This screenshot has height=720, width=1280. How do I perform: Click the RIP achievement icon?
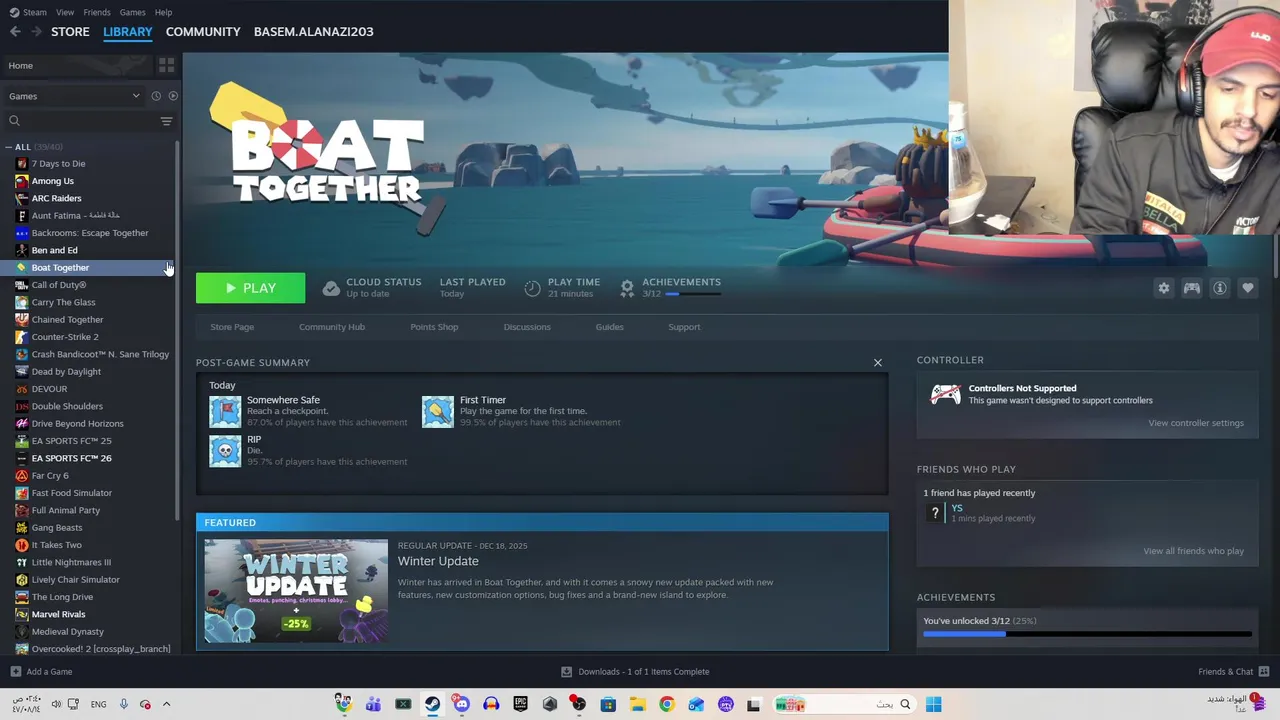225,451
